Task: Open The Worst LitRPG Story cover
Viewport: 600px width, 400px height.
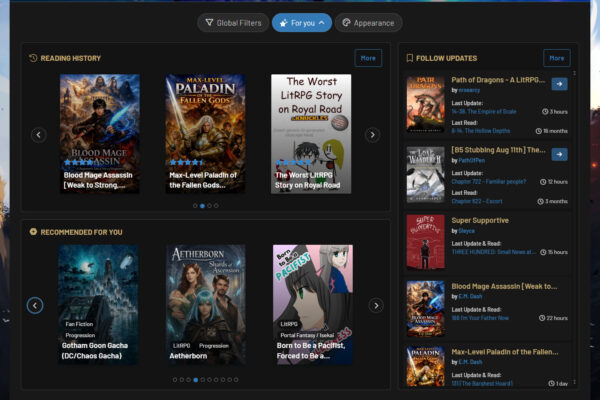Action: pos(311,134)
